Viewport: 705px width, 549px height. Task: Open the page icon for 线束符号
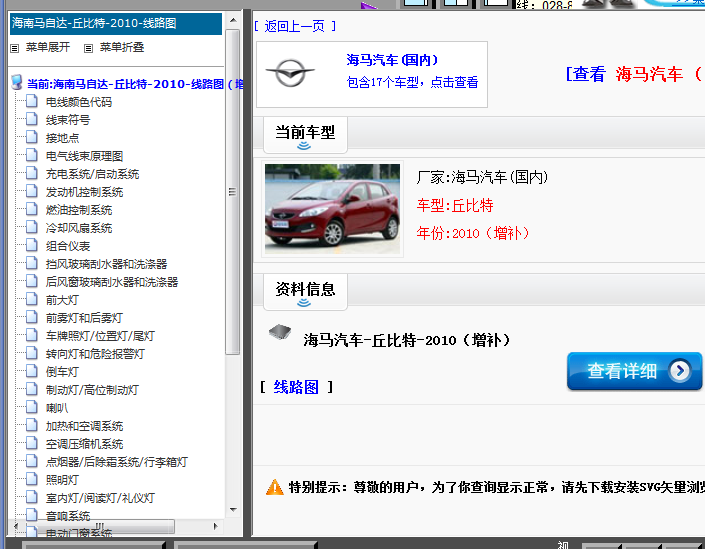point(31,119)
